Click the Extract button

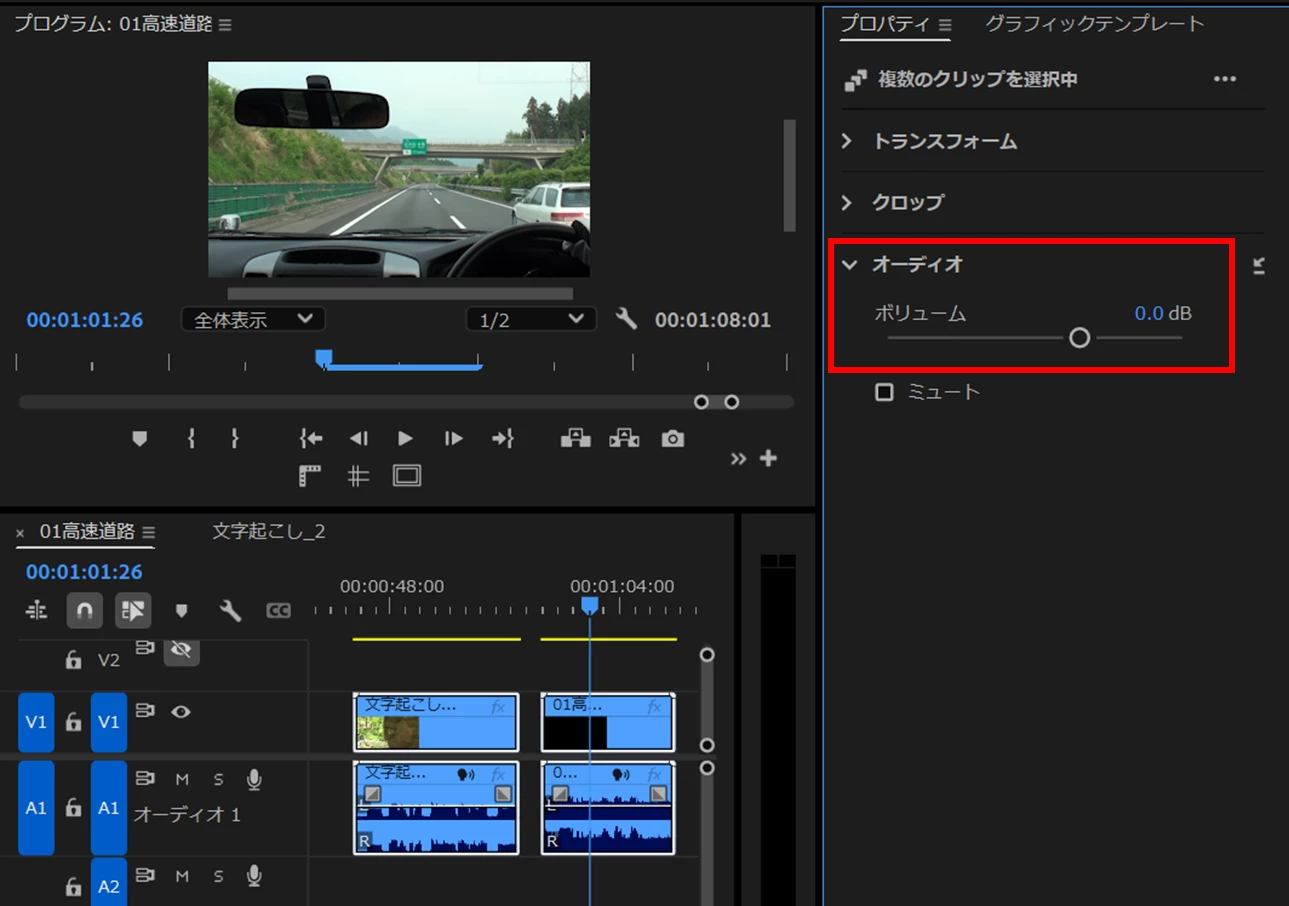coord(624,438)
